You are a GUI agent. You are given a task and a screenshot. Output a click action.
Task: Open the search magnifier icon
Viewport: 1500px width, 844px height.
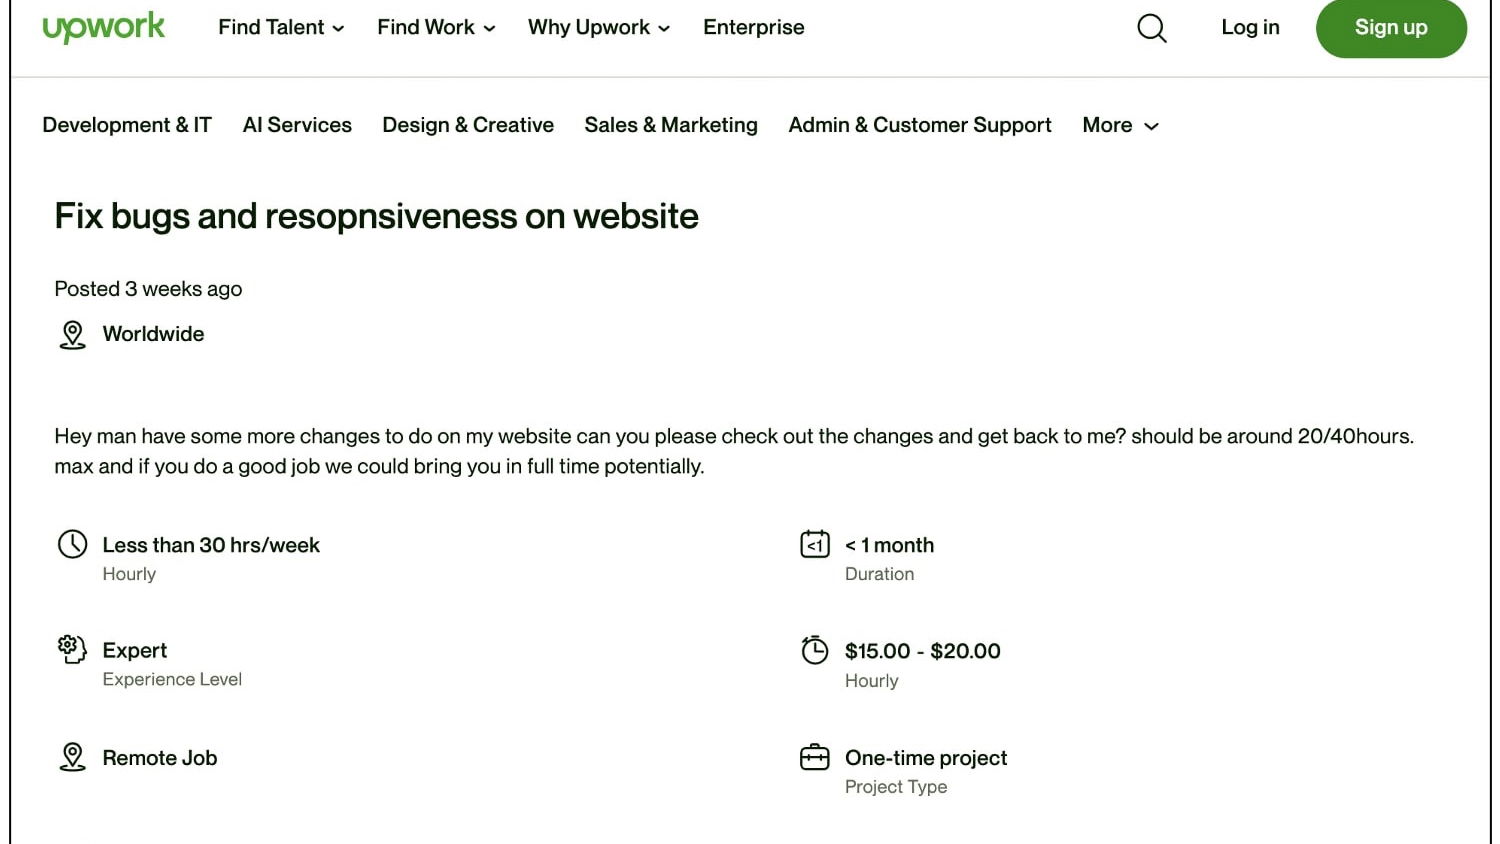(1152, 28)
